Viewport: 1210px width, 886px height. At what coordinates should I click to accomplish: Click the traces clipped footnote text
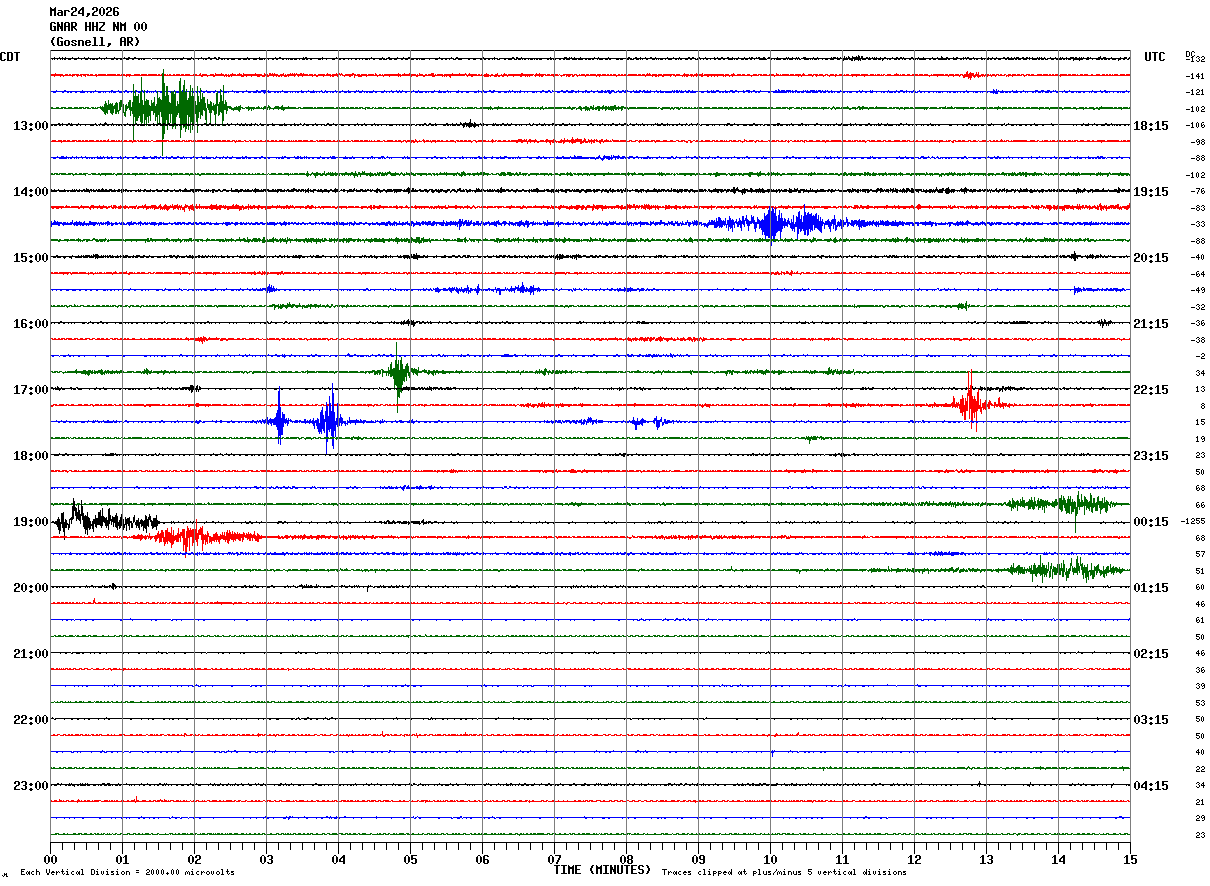click(784, 873)
